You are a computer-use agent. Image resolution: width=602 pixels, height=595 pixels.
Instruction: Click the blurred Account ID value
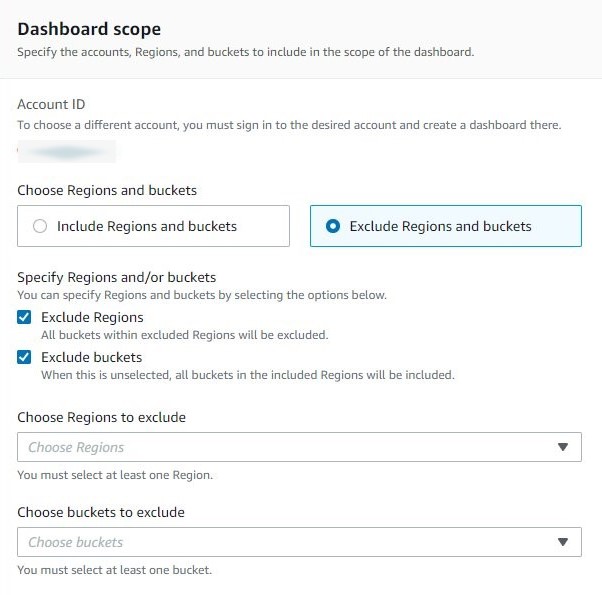(66, 152)
